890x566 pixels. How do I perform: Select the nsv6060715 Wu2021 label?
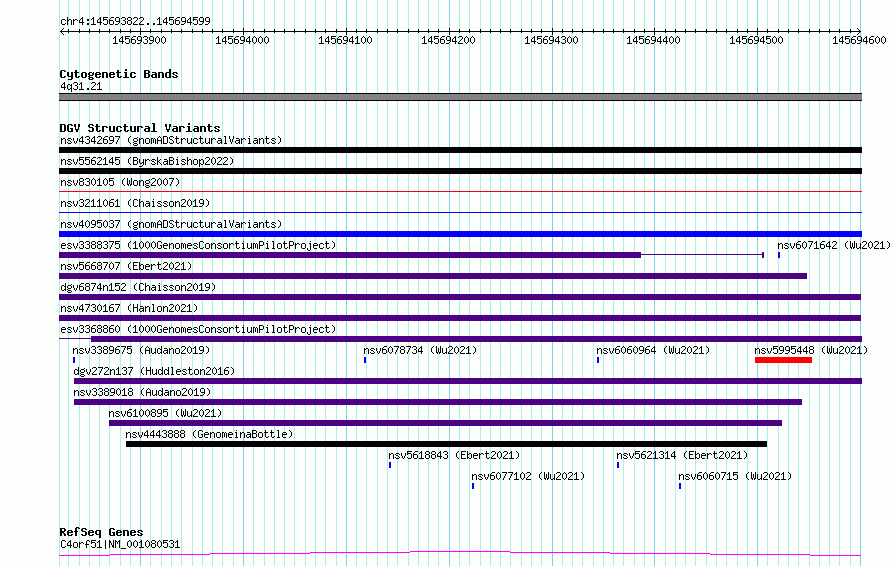pos(735,476)
